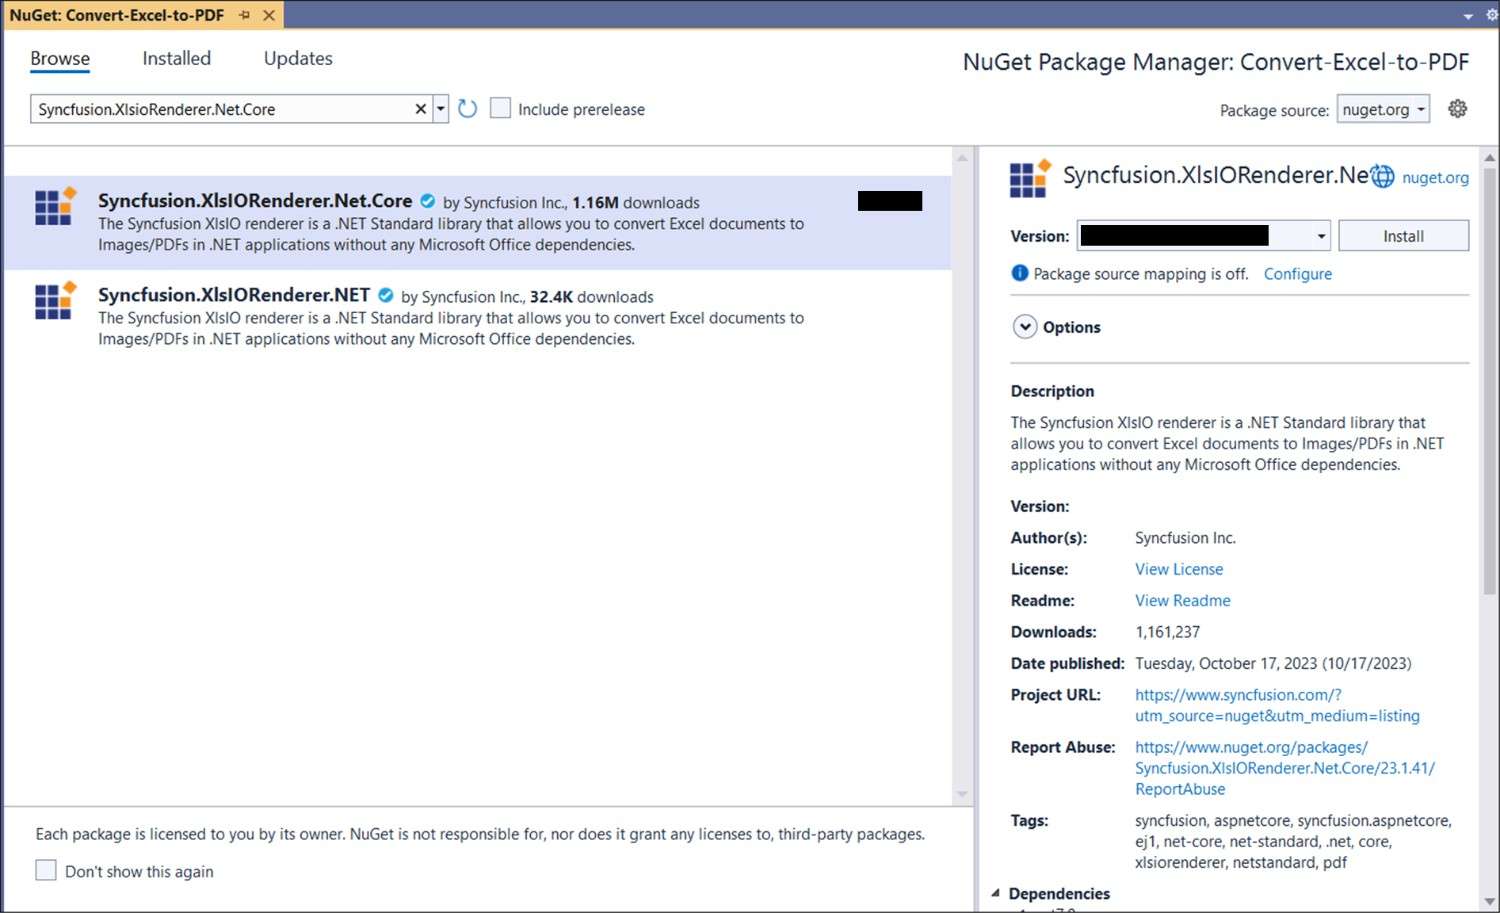Open the Version dropdown list
This screenshot has width=1500, height=913.
[1321, 236]
